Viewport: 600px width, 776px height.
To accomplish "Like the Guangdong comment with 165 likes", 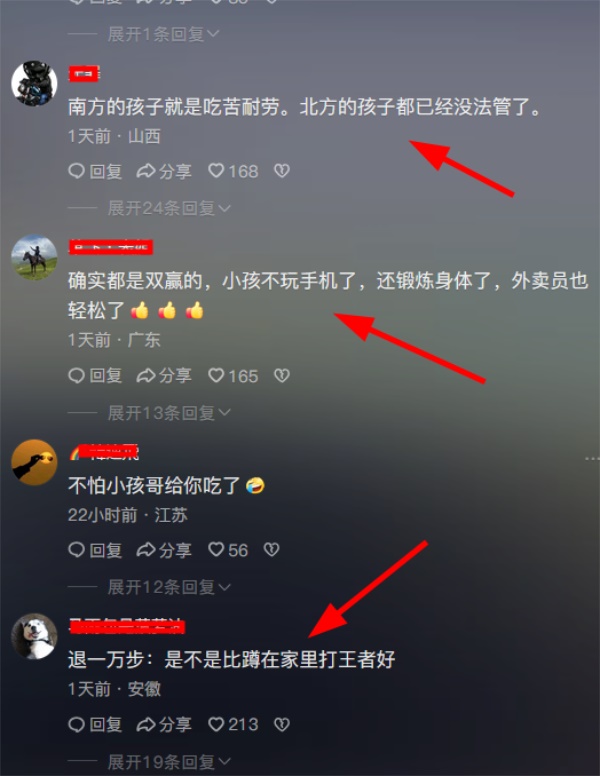I will point(233,376).
